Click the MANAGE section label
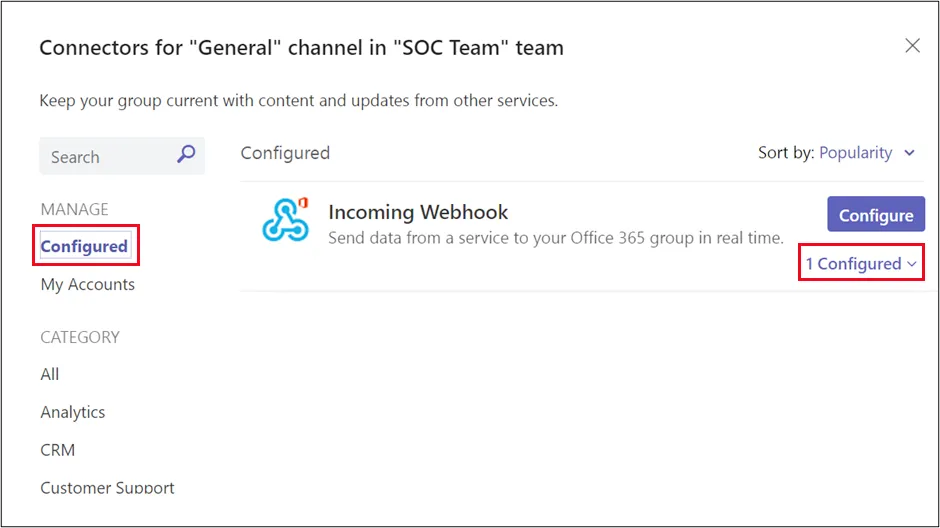The width and height of the screenshot is (940, 528). pos(74,209)
